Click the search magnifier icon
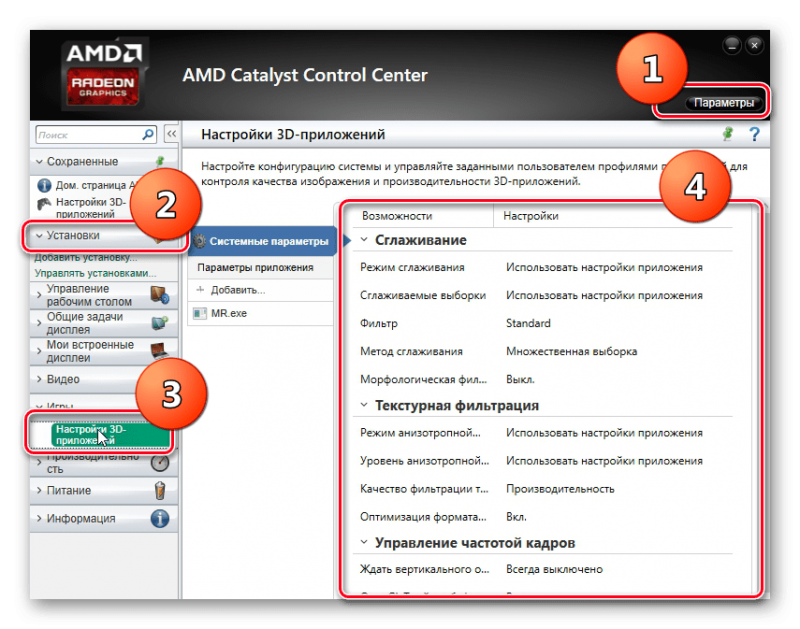This screenshot has height=629, width=800. tap(148, 133)
